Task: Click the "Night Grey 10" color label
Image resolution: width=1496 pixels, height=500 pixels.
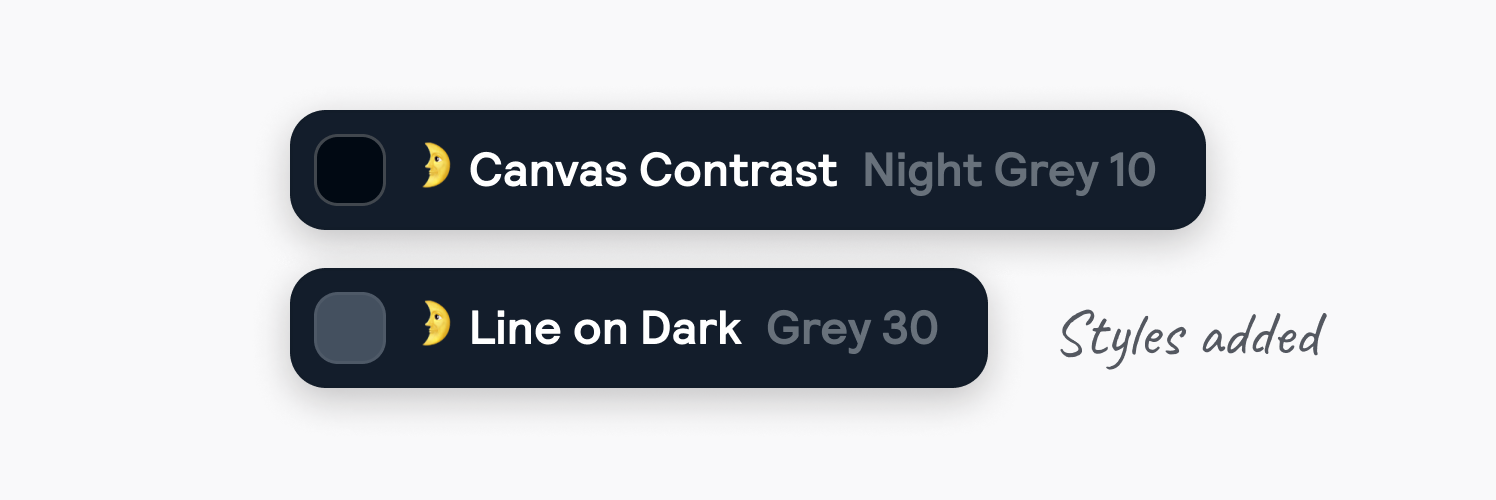Action: click(1009, 171)
